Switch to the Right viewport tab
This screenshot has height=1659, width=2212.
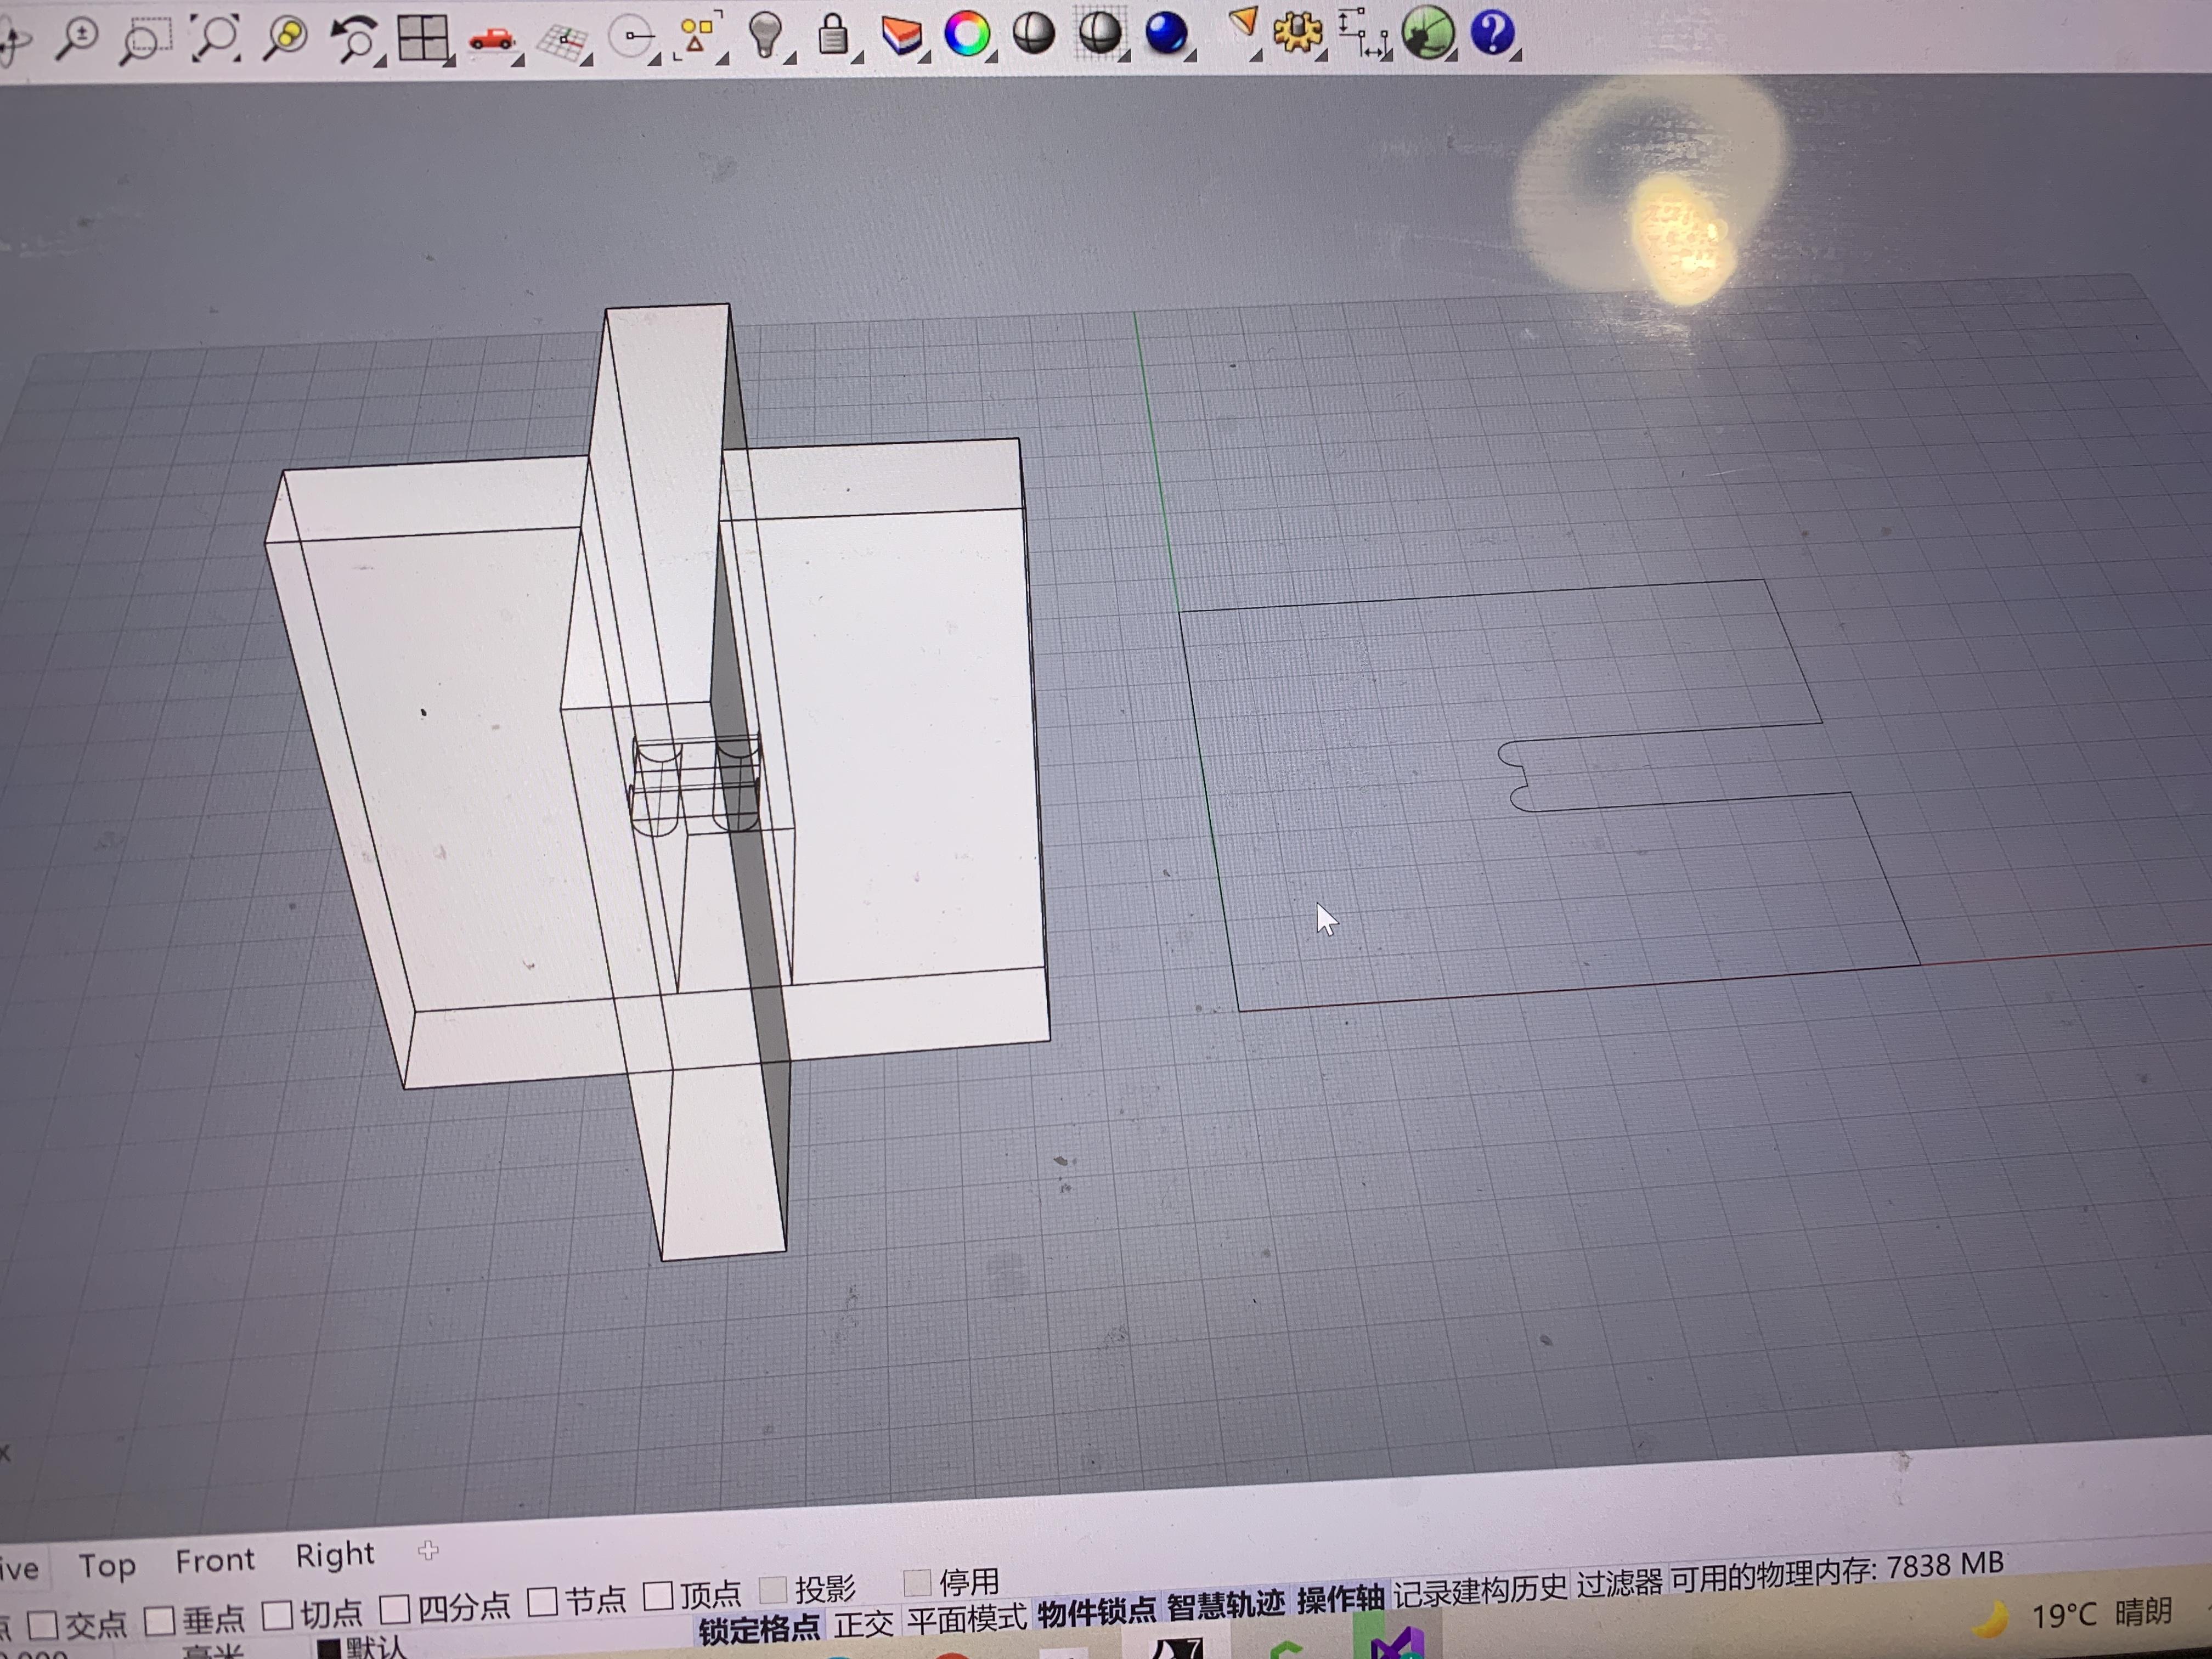(x=335, y=1555)
